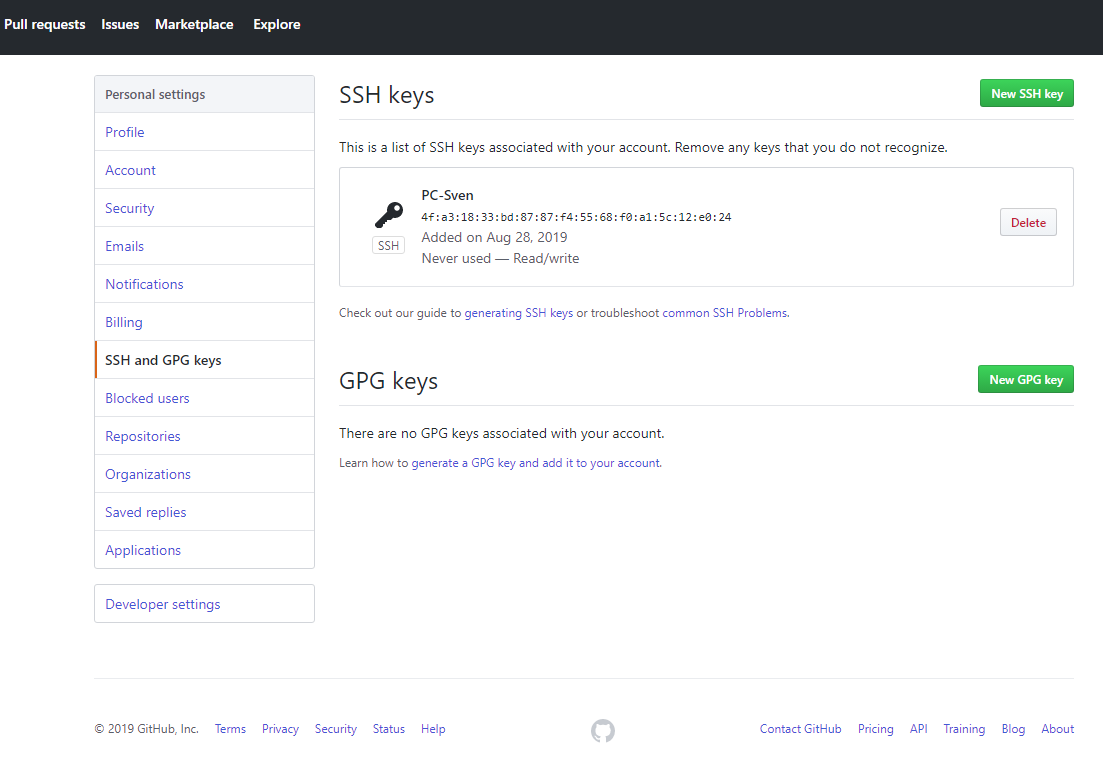Open Privacy link in footer
1103x761 pixels.
coord(280,729)
